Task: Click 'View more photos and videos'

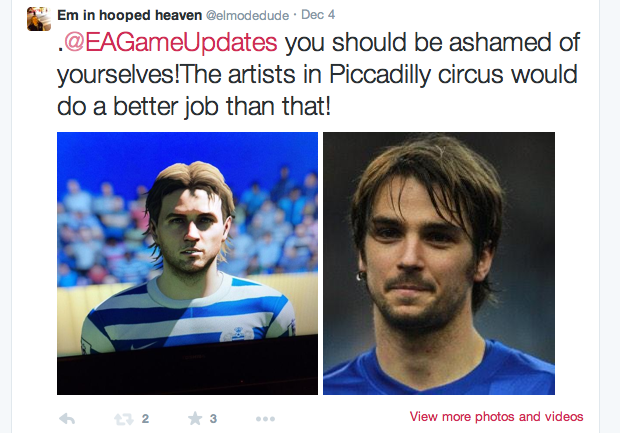Action: 496,416
